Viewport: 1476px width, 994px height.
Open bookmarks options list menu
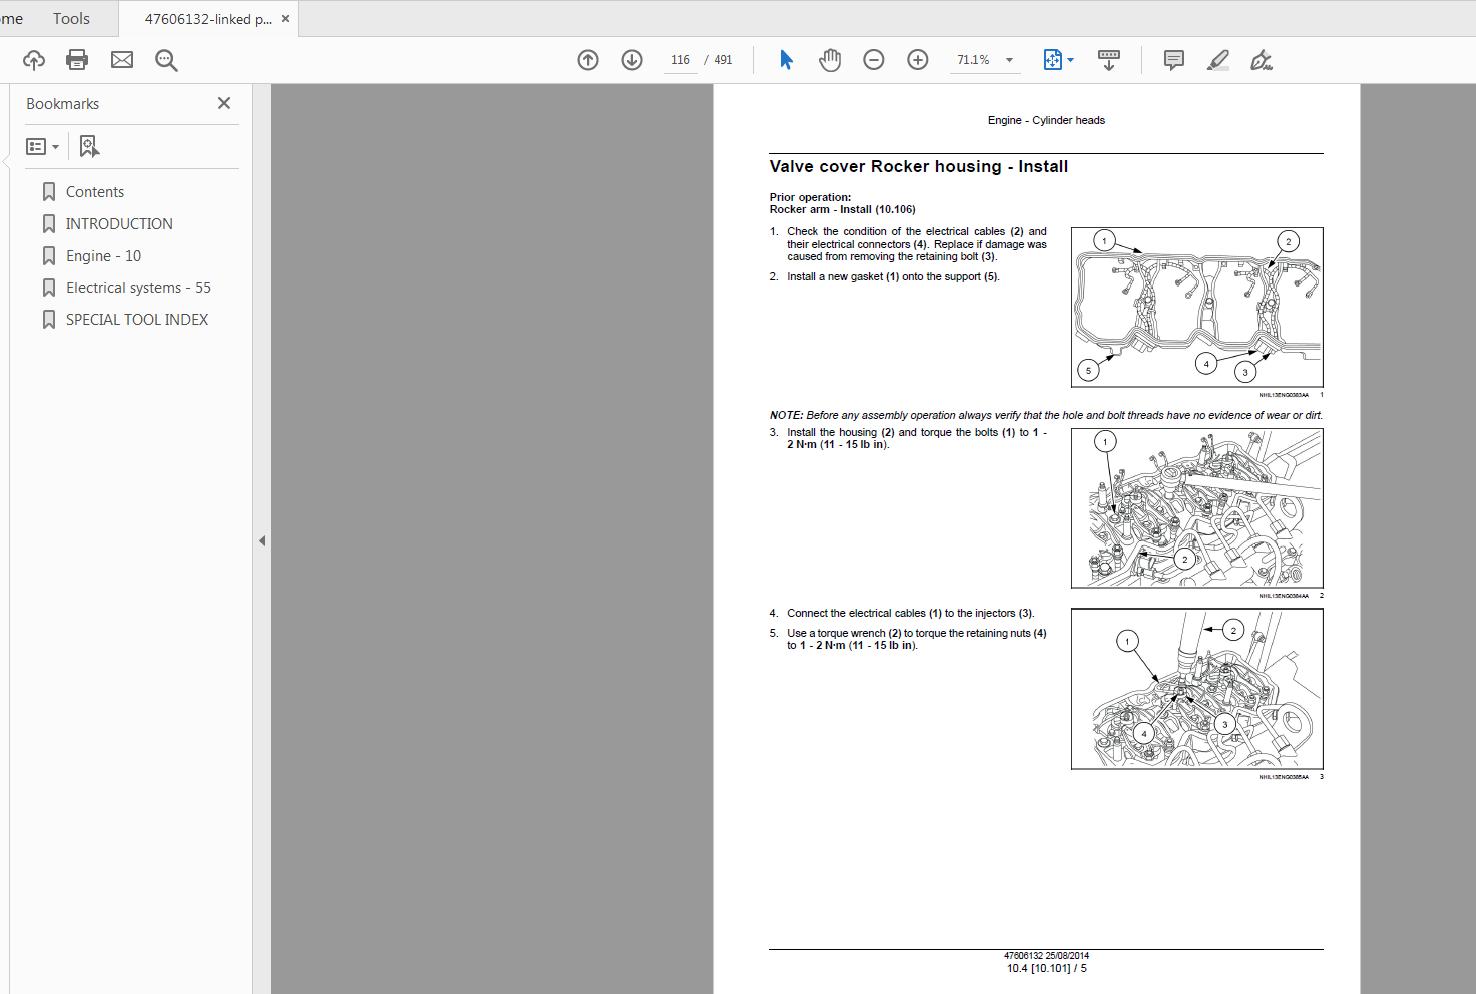pos(42,147)
